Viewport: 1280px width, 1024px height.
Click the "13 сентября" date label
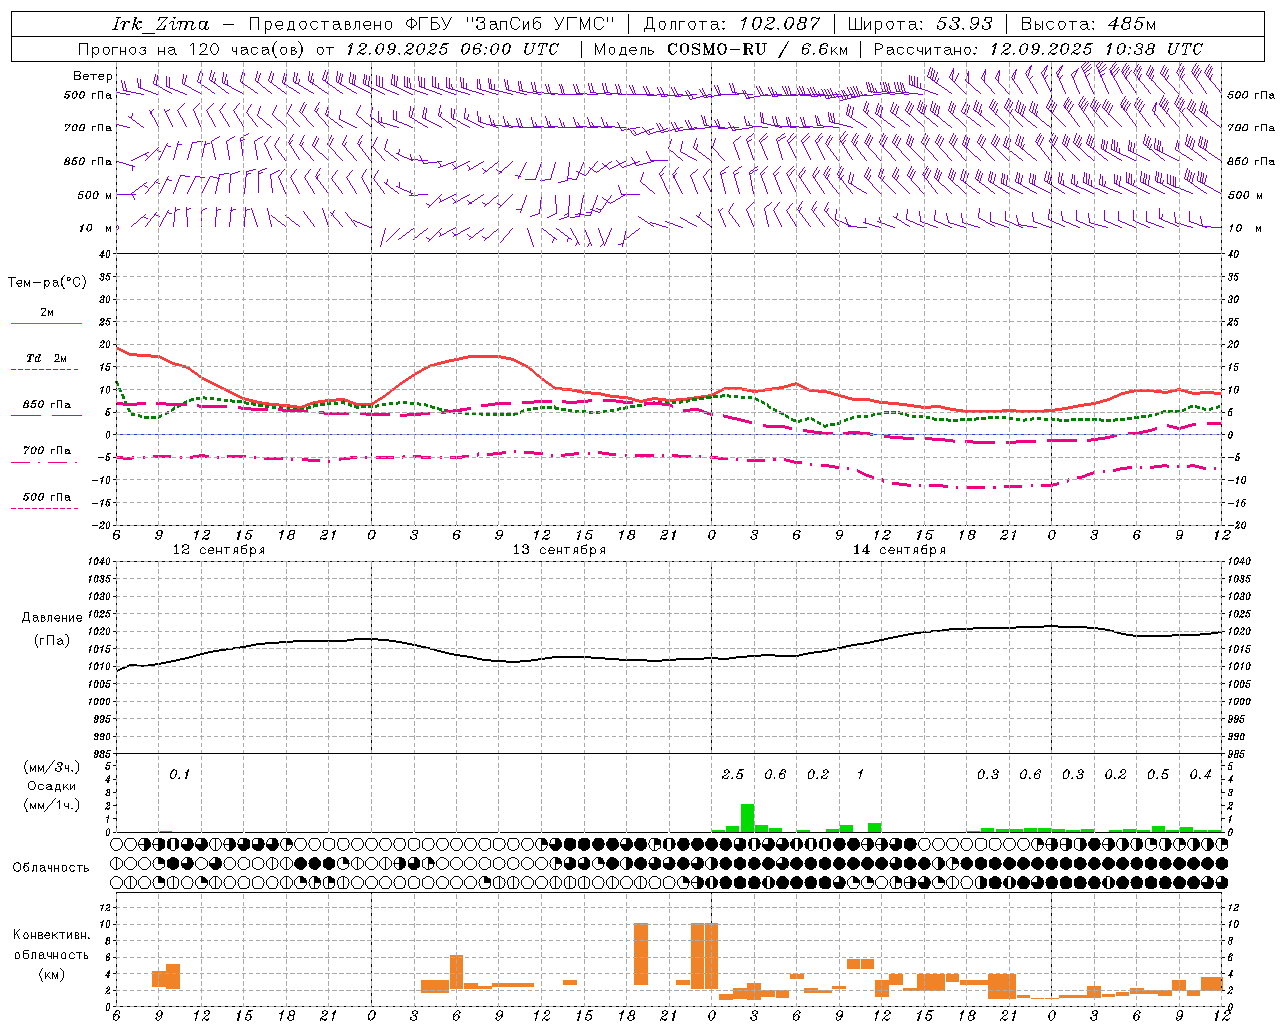coord(559,550)
